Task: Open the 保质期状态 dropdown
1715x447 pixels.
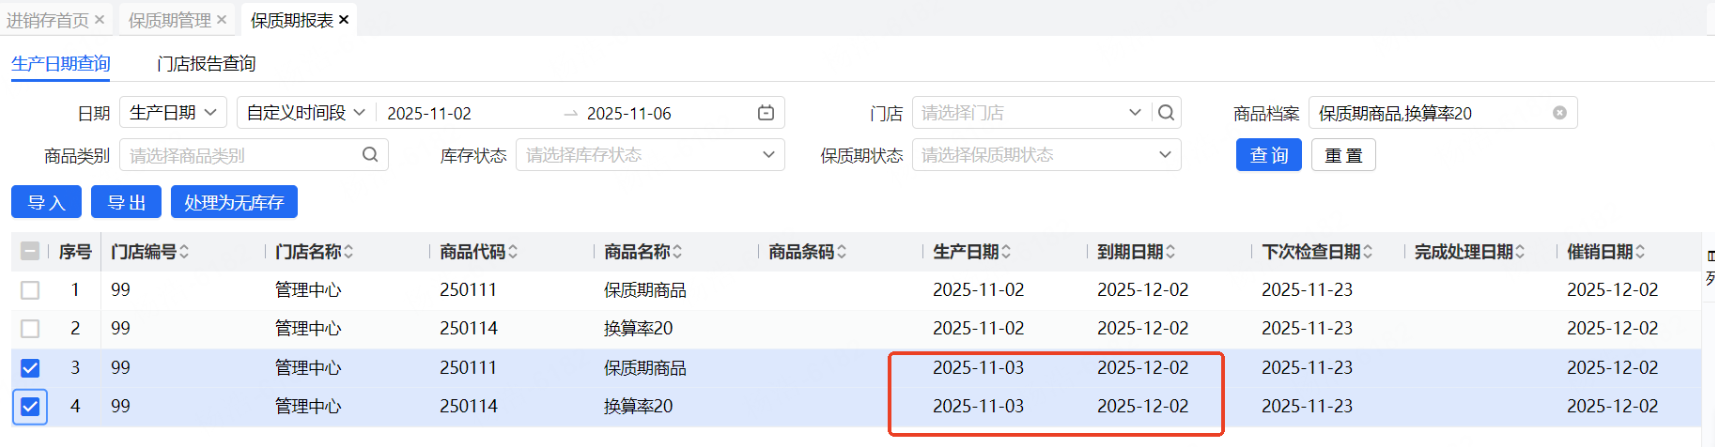Action: [1045, 155]
